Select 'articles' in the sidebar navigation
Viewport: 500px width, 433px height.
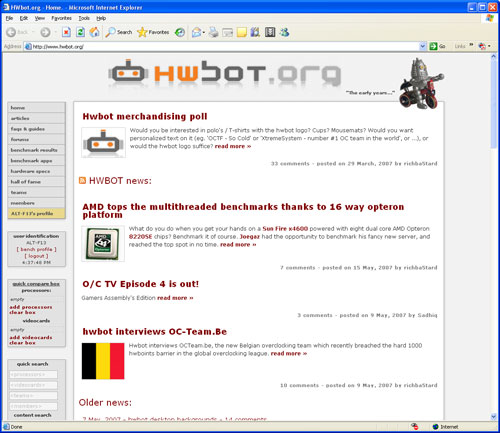coord(36,118)
